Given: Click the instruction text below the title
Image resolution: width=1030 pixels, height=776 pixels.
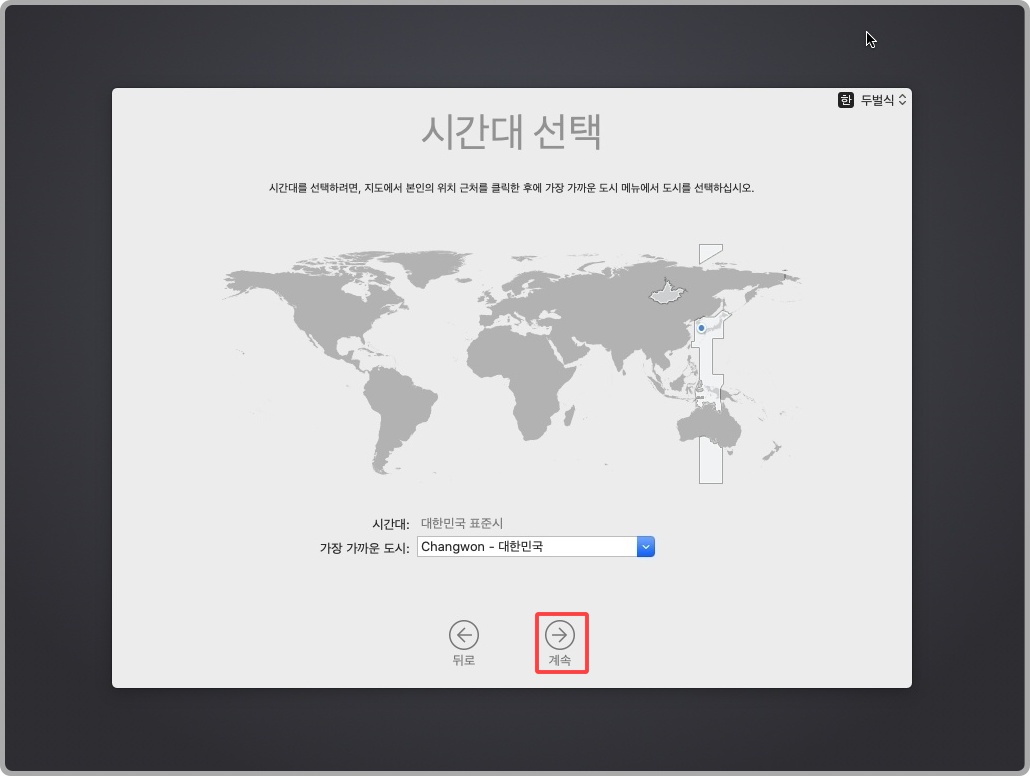Looking at the screenshot, I should 512,189.
